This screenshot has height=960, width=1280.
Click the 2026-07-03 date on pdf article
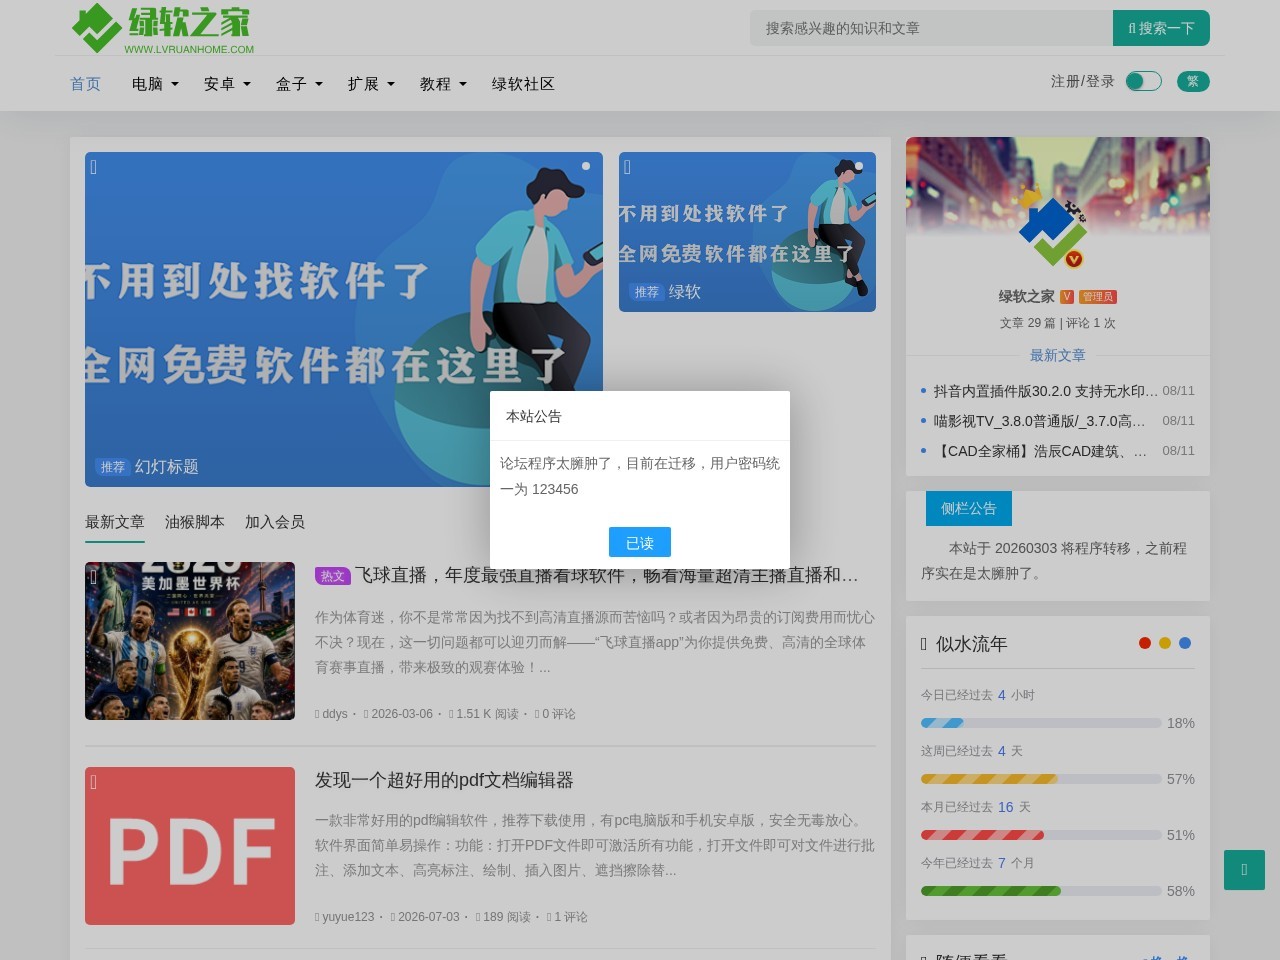click(428, 917)
